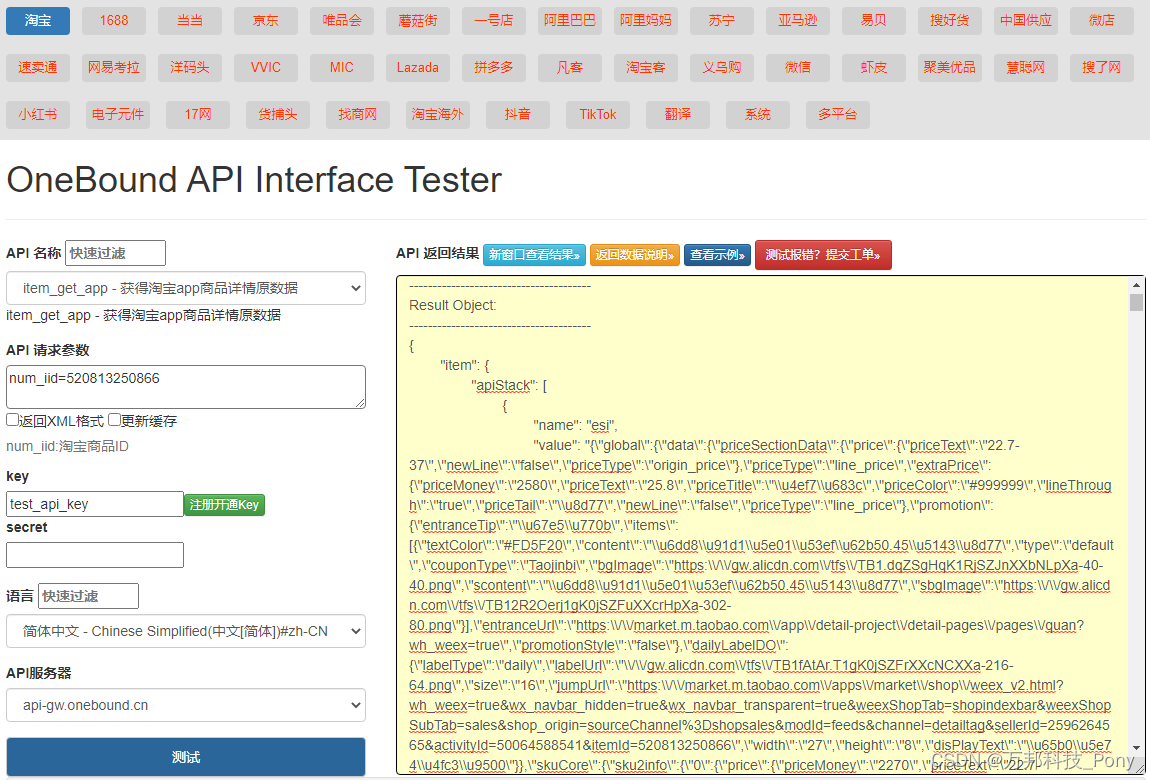Open the 虾皮 tab
1150x780 pixels.
tap(874, 67)
